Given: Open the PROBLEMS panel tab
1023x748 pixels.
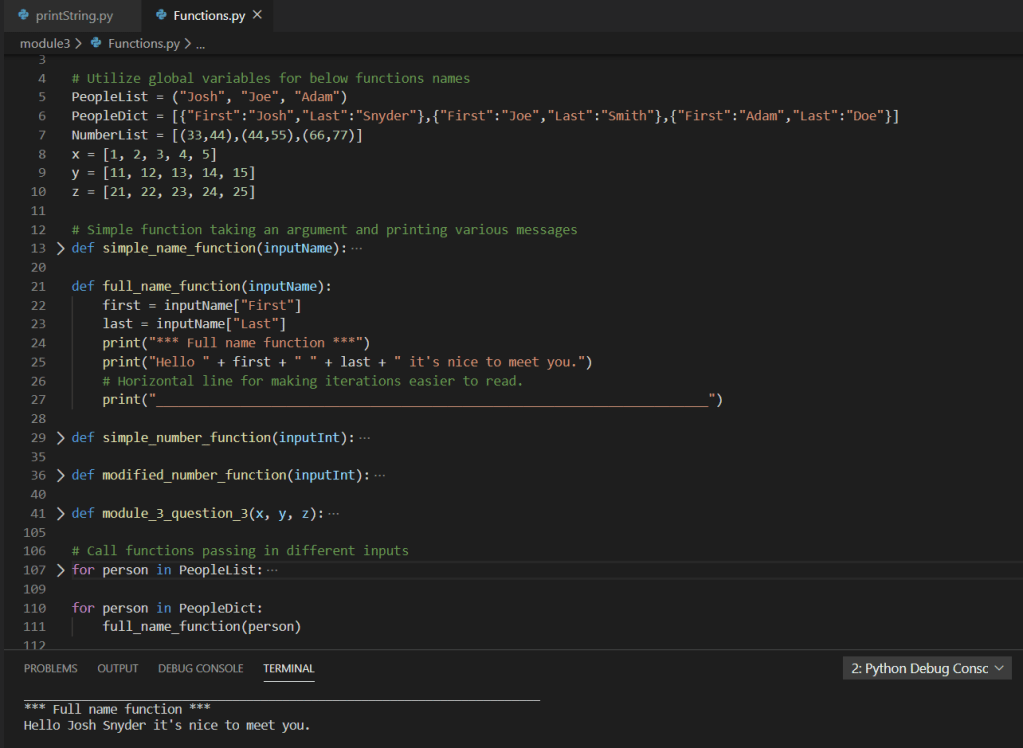Looking at the screenshot, I should click(x=50, y=668).
